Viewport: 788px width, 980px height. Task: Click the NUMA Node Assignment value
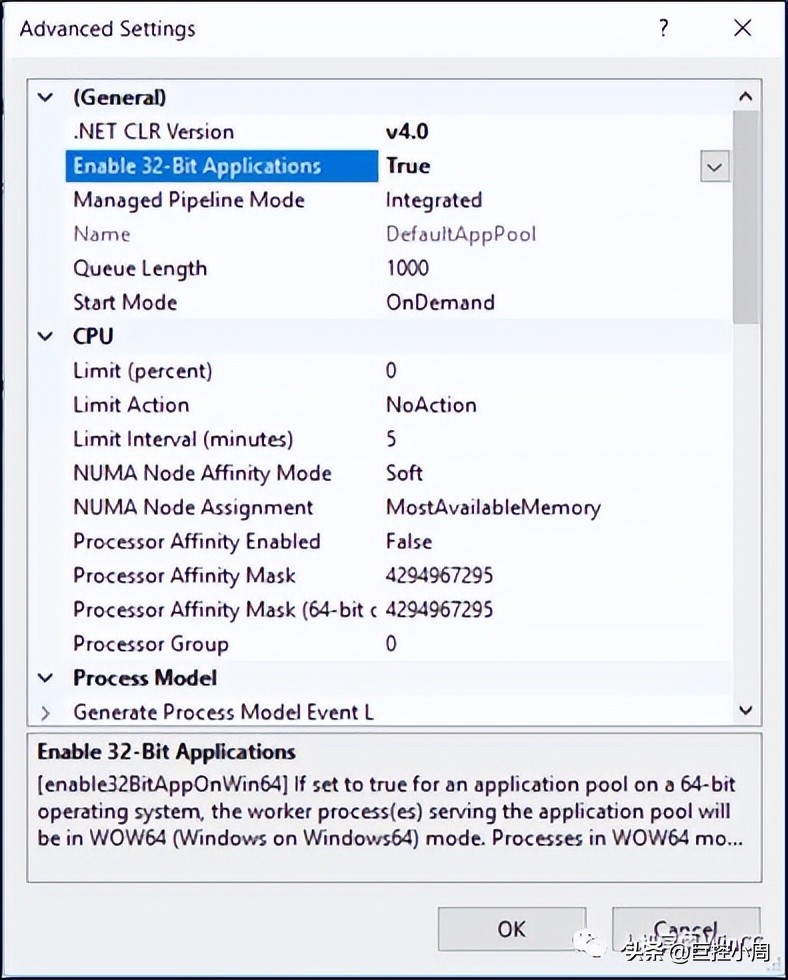pyautogui.click(x=493, y=508)
